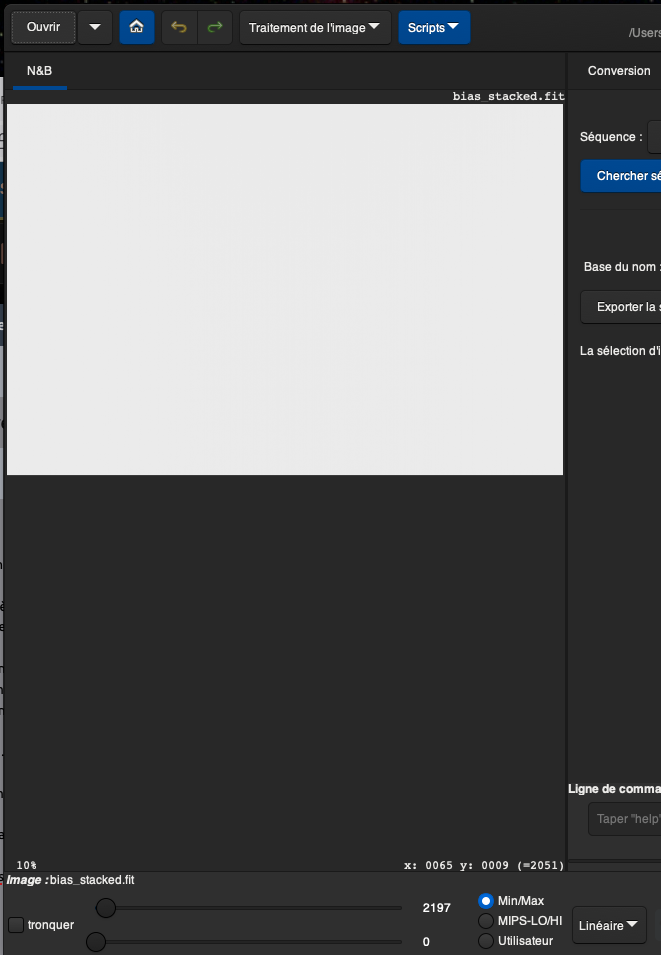
Task: Click the Image :bias_stacked.fit label
Action: 71,880
